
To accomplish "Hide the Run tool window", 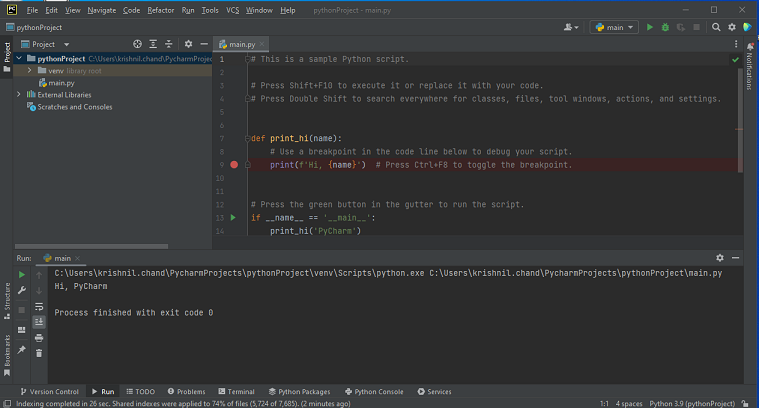I will tap(735, 258).
